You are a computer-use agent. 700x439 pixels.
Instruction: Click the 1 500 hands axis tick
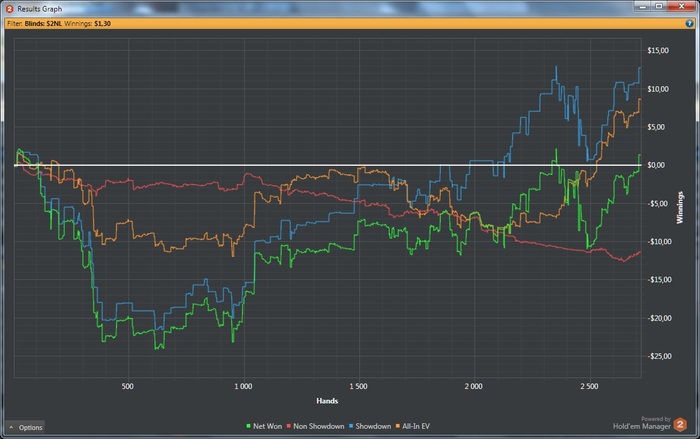click(x=358, y=386)
